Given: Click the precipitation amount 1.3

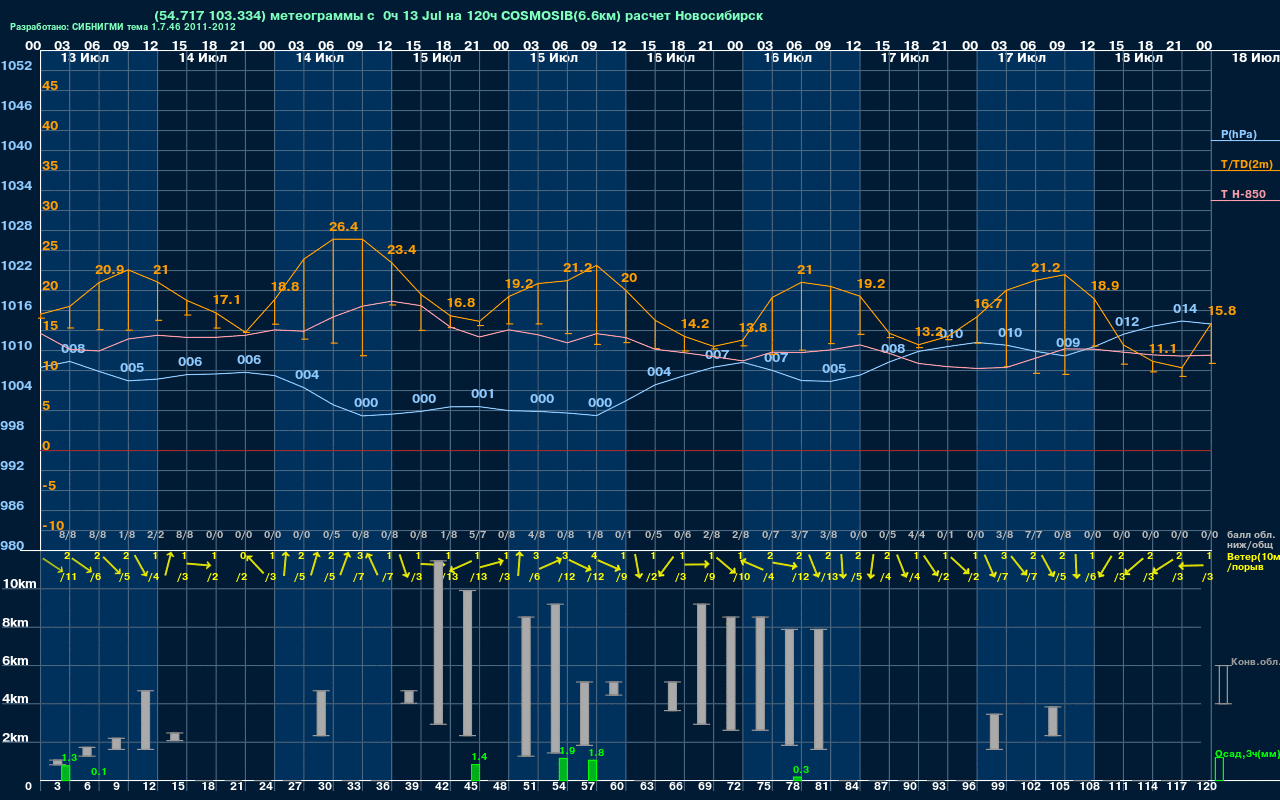Looking at the screenshot, I should tap(70, 758).
